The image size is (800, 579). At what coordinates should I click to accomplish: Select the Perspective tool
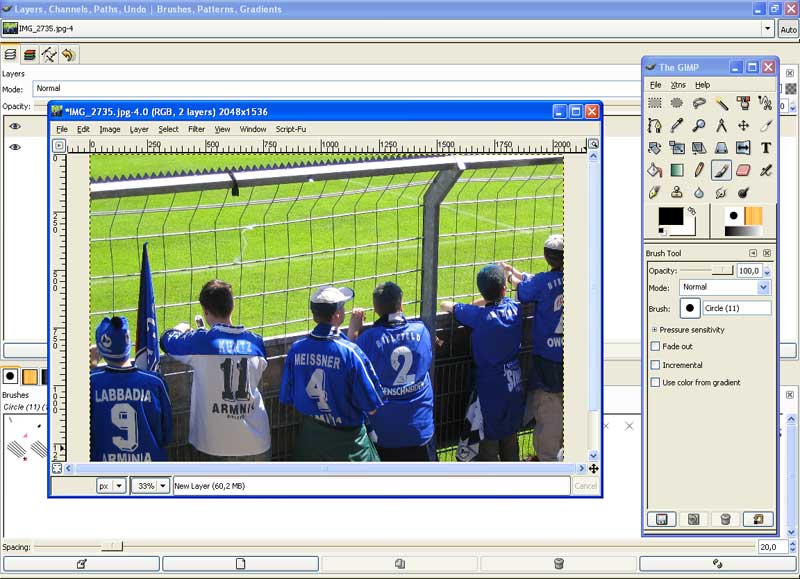click(x=721, y=148)
